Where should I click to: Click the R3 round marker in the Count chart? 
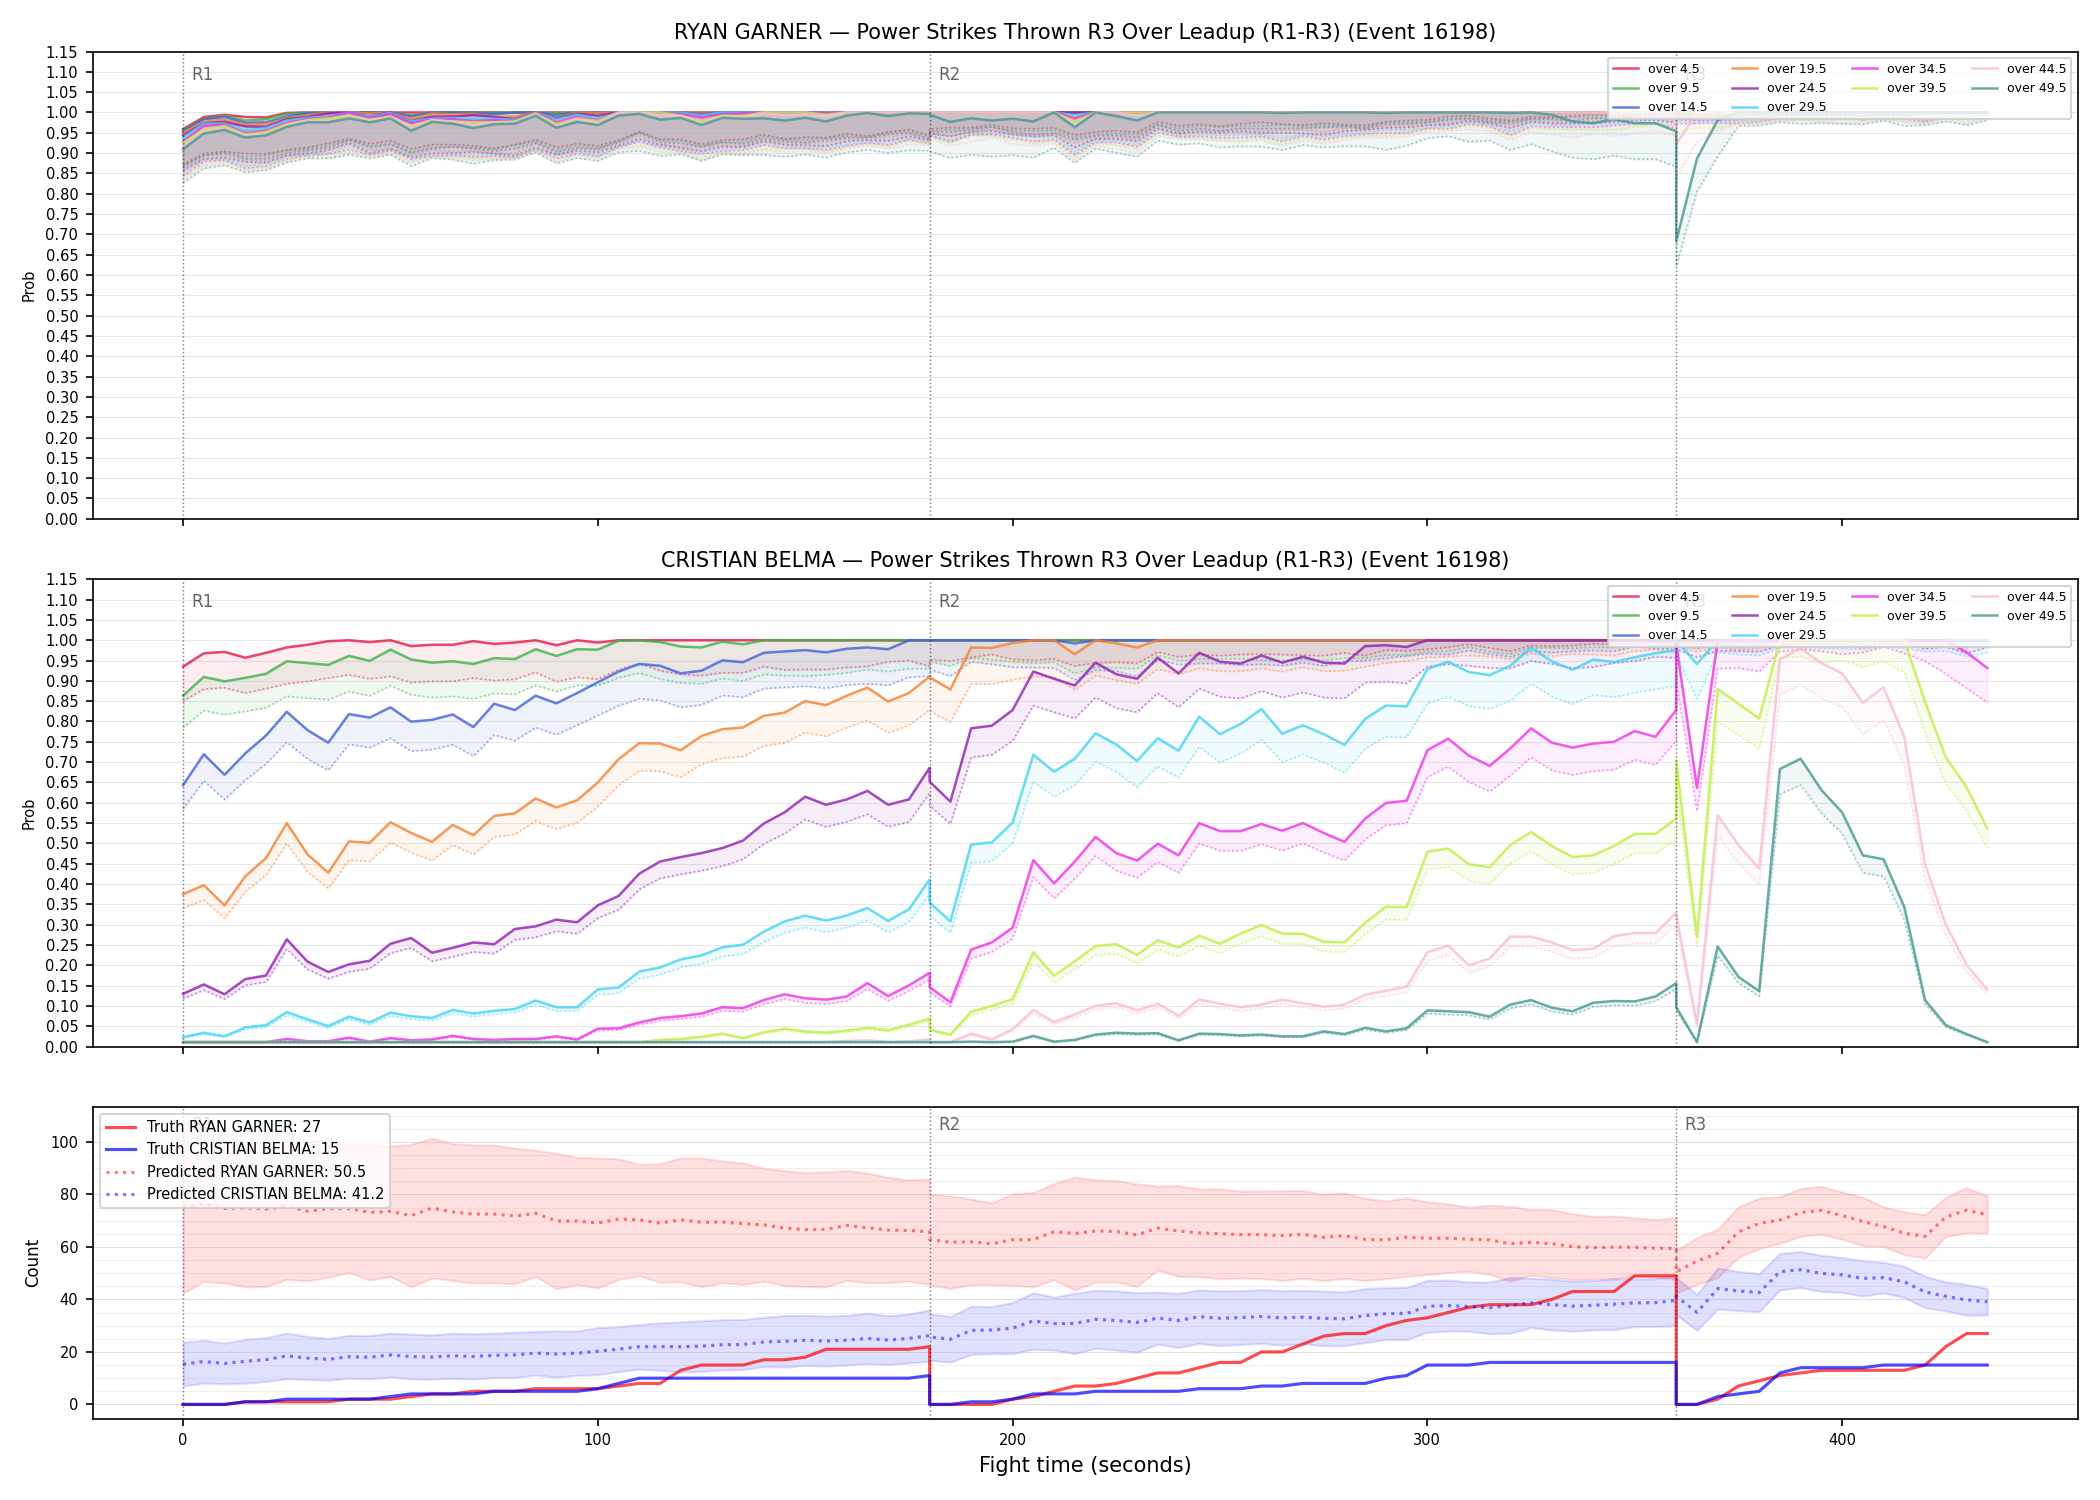[x=1695, y=1124]
